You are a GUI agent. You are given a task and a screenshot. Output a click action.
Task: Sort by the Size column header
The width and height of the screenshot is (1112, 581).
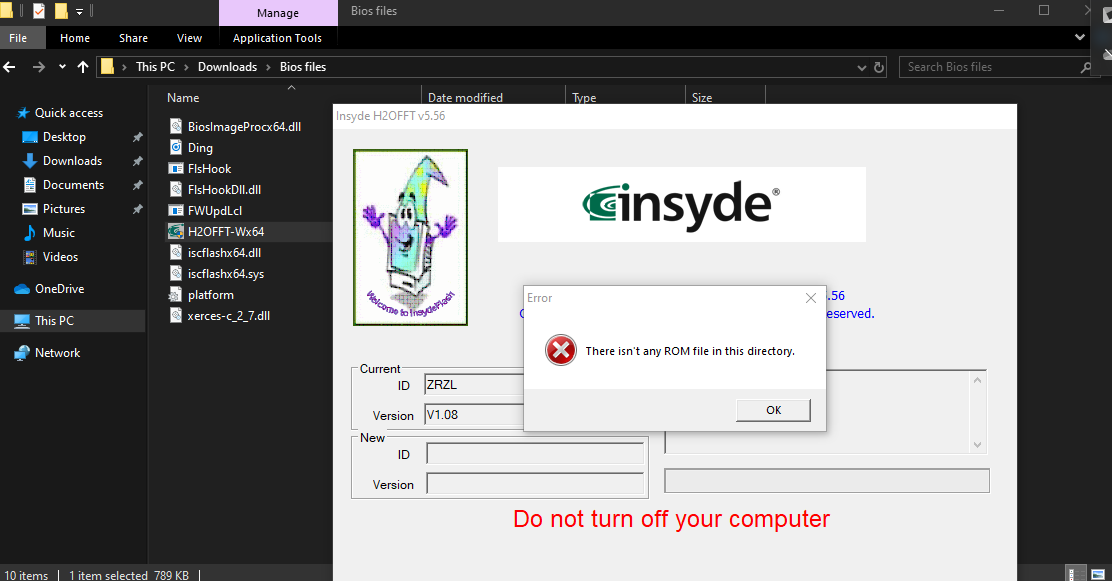702,98
